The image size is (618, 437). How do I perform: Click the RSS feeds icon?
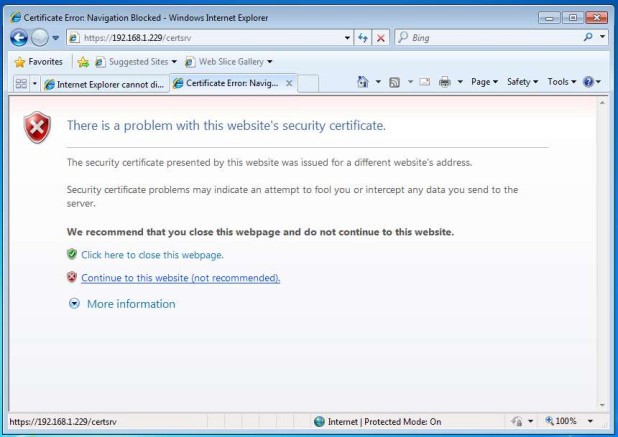coord(395,82)
